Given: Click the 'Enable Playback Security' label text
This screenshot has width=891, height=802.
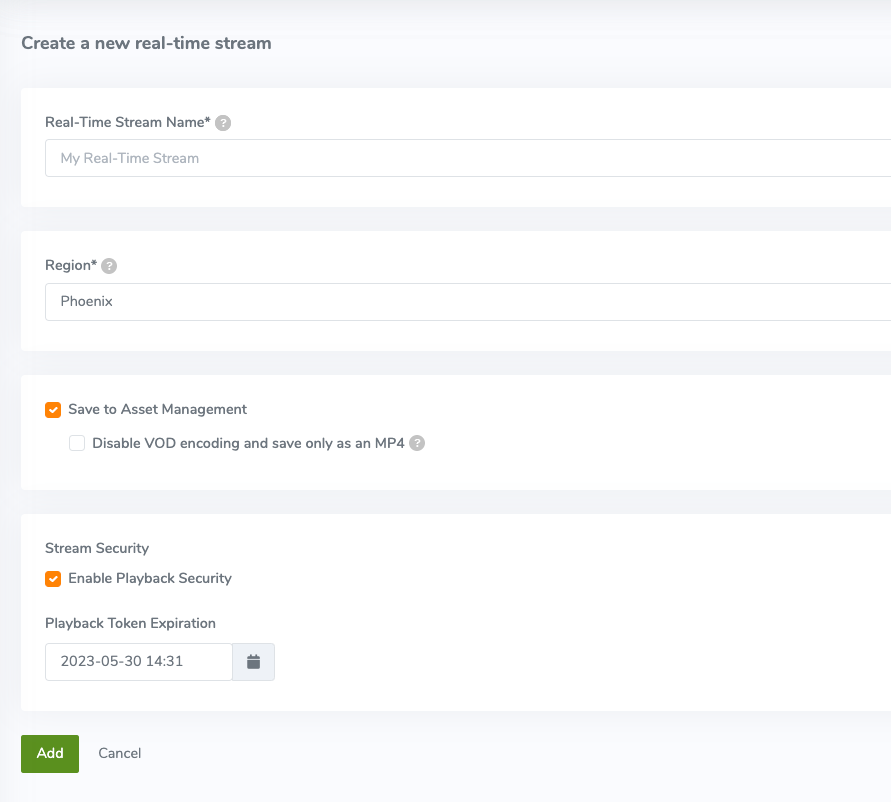Looking at the screenshot, I should point(150,578).
